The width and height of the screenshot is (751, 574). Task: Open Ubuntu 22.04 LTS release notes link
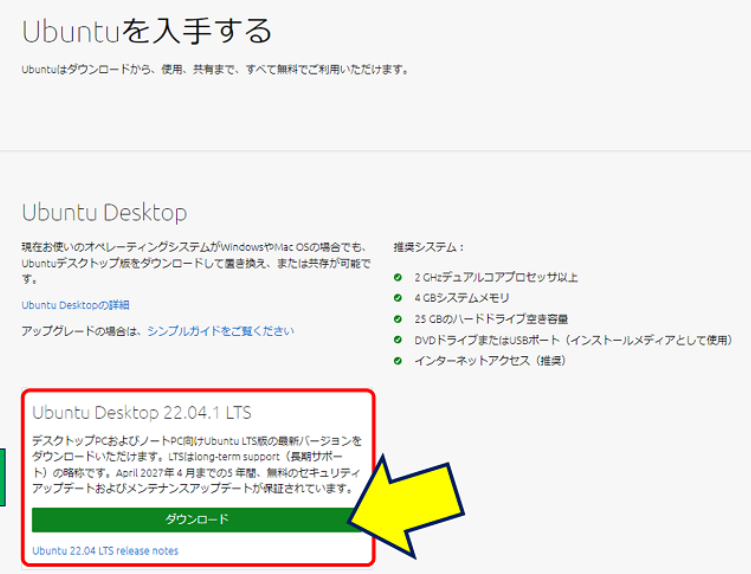pyautogui.click(x=105, y=551)
